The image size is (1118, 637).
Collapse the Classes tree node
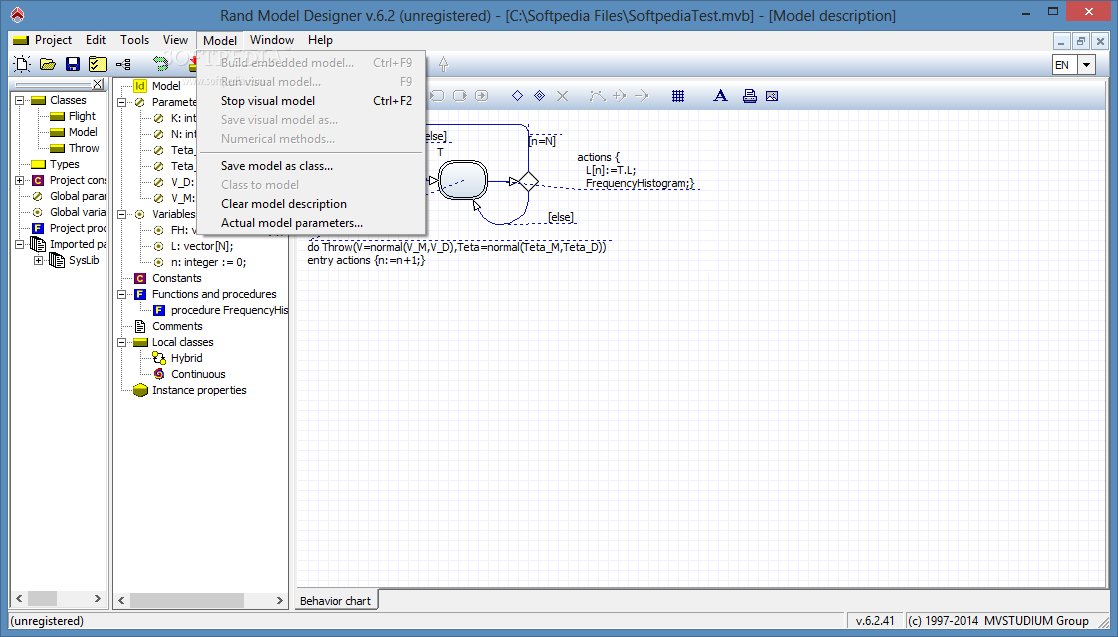tap(20, 100)
